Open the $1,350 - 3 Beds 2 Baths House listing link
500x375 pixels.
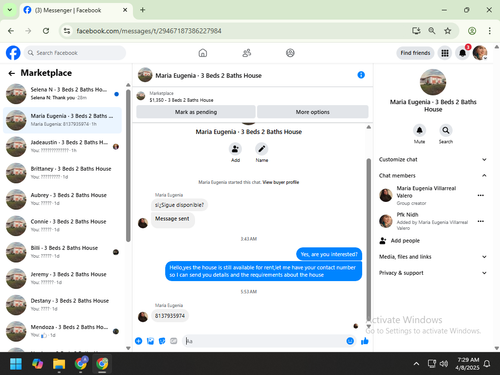pyautogui.click(x=181, y=100)
